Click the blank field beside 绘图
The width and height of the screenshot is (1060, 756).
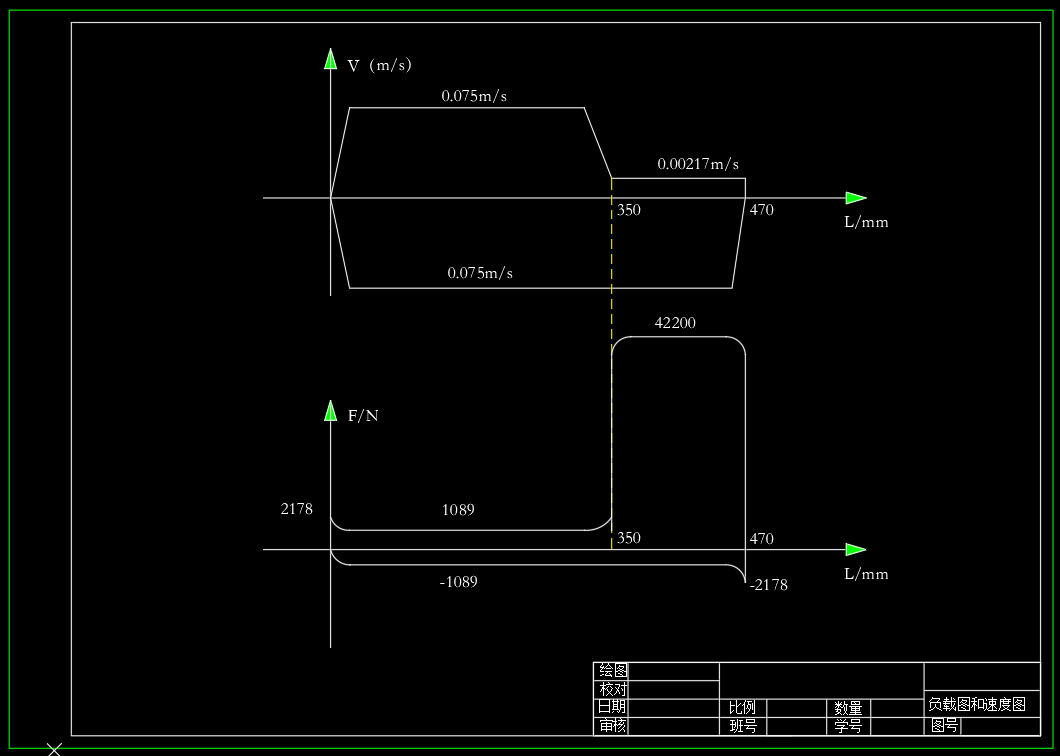(674, 671)
